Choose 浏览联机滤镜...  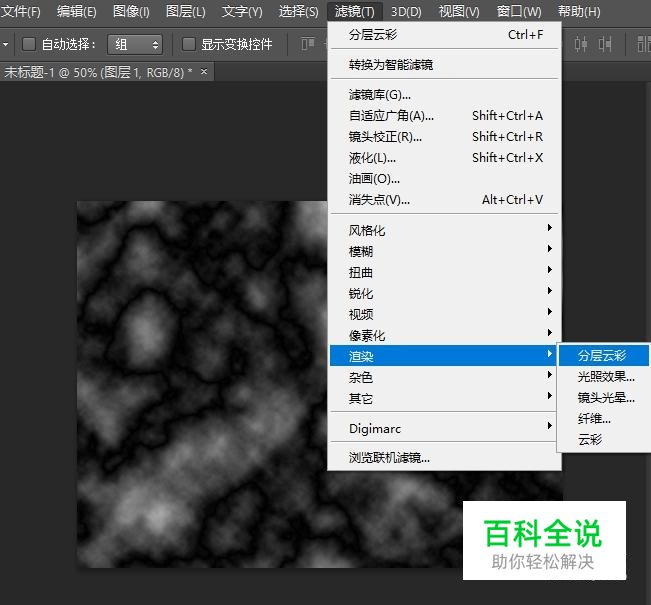(445, 458)
